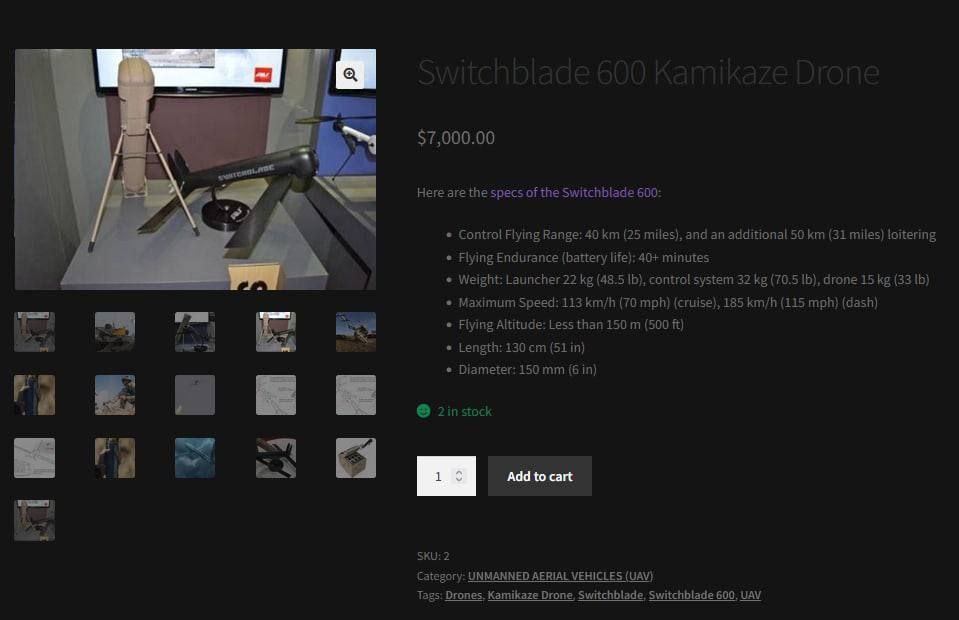Select the first thumbnail in the gallery

(x=34, y=332)
